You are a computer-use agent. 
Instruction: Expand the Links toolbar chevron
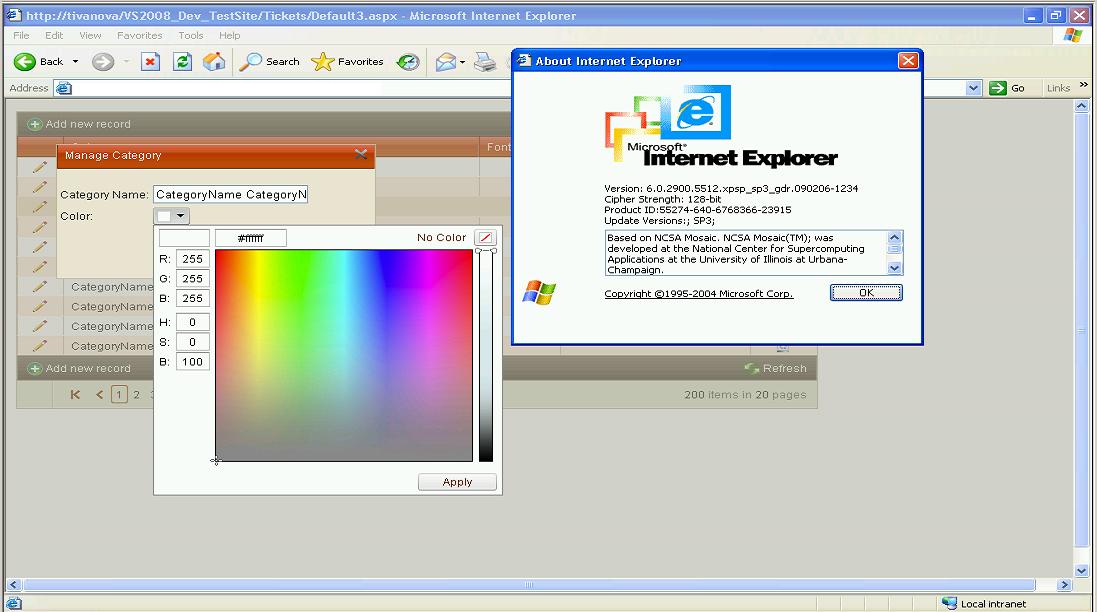tap(1084, 85)
